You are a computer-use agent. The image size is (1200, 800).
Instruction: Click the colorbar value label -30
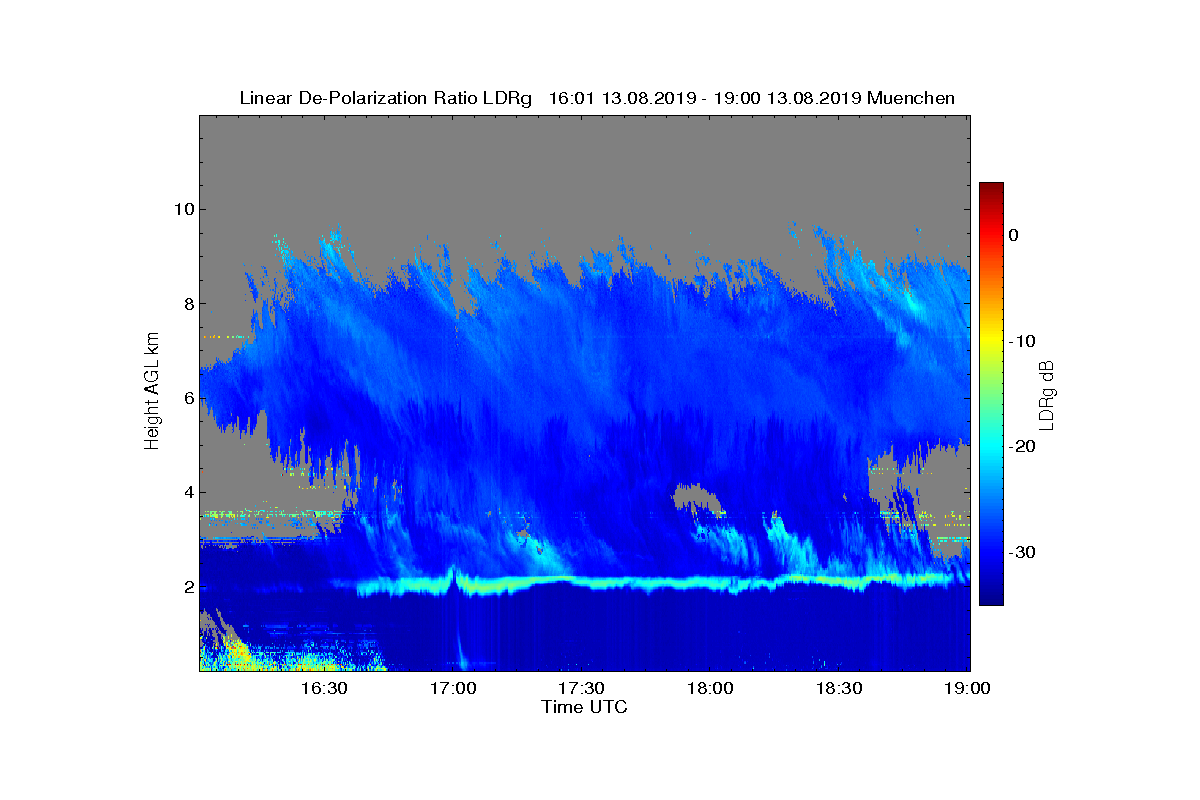1020,553
